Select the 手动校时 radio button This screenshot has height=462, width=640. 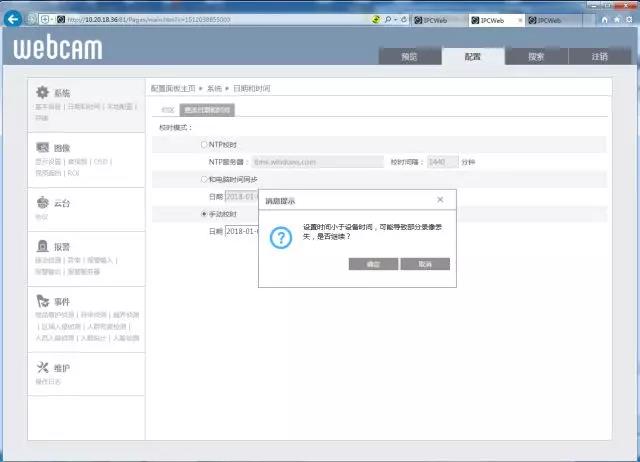(205, 214)
